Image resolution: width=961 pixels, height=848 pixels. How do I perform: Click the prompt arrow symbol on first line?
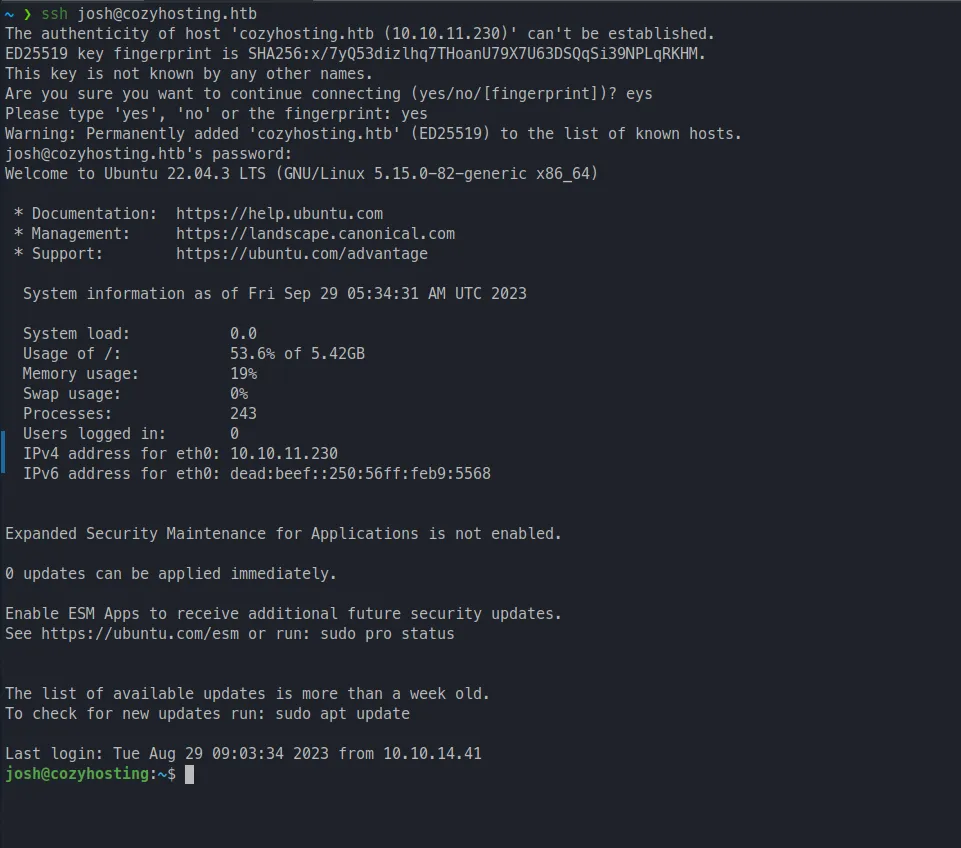pyautogui.click(x=27, y=14)
